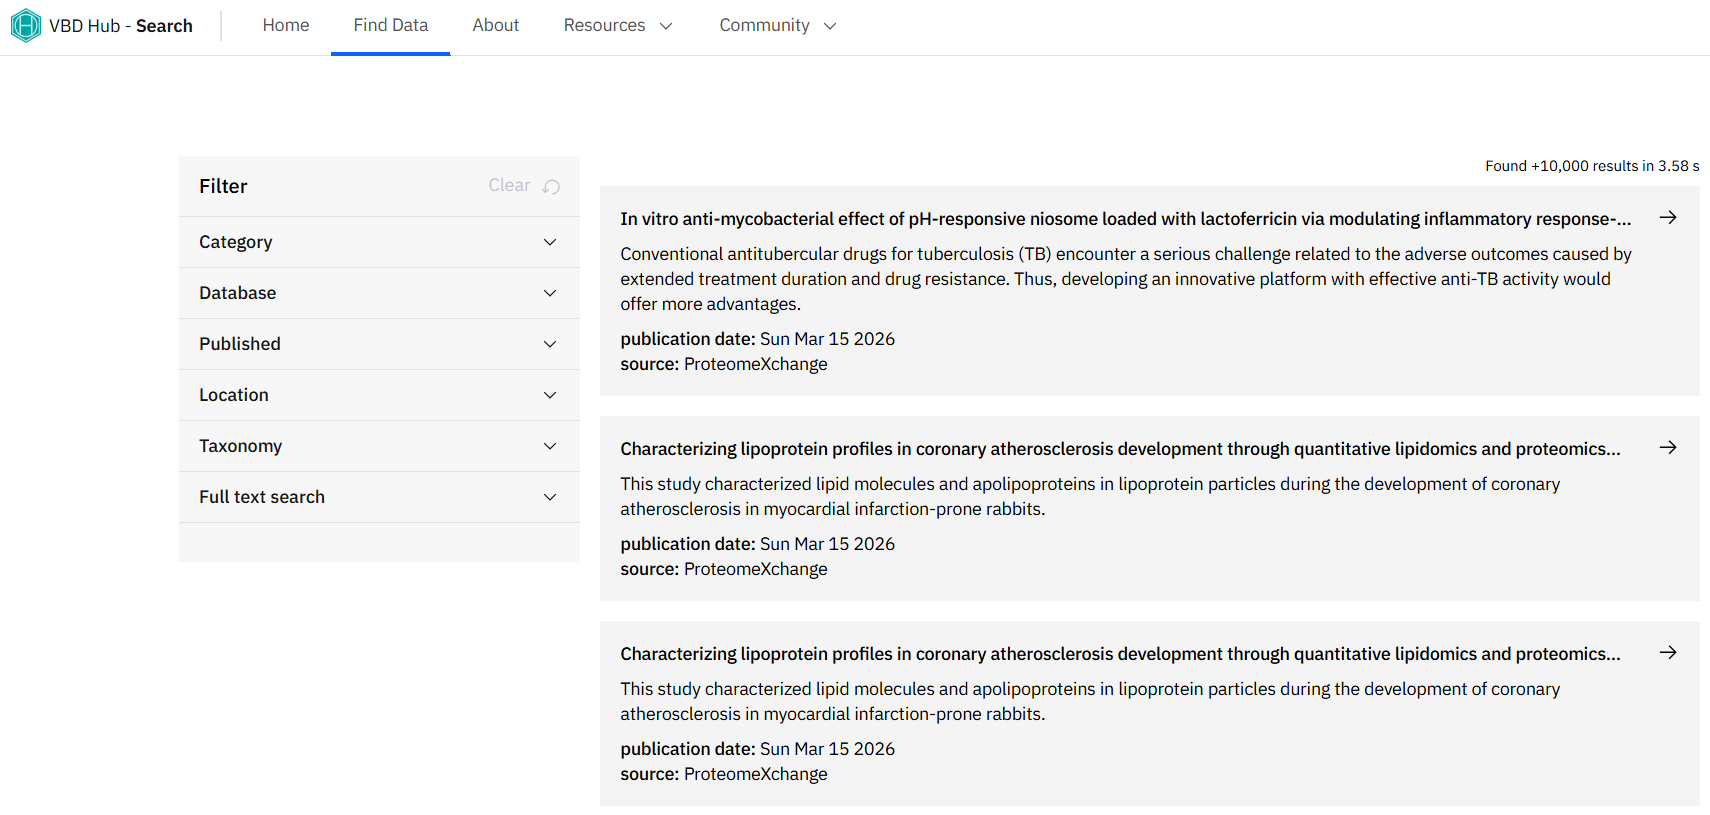
Task: Click the first result's ProteomeXchange source line
Action: point(724,364)
